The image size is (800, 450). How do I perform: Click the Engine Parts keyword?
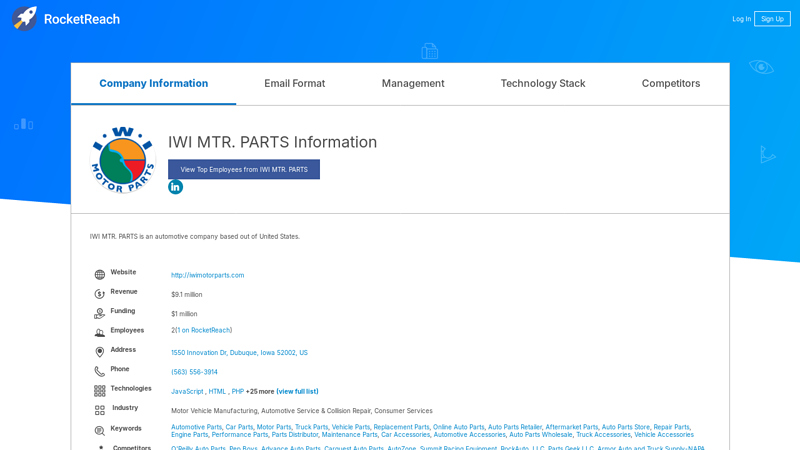pos(189,435)
